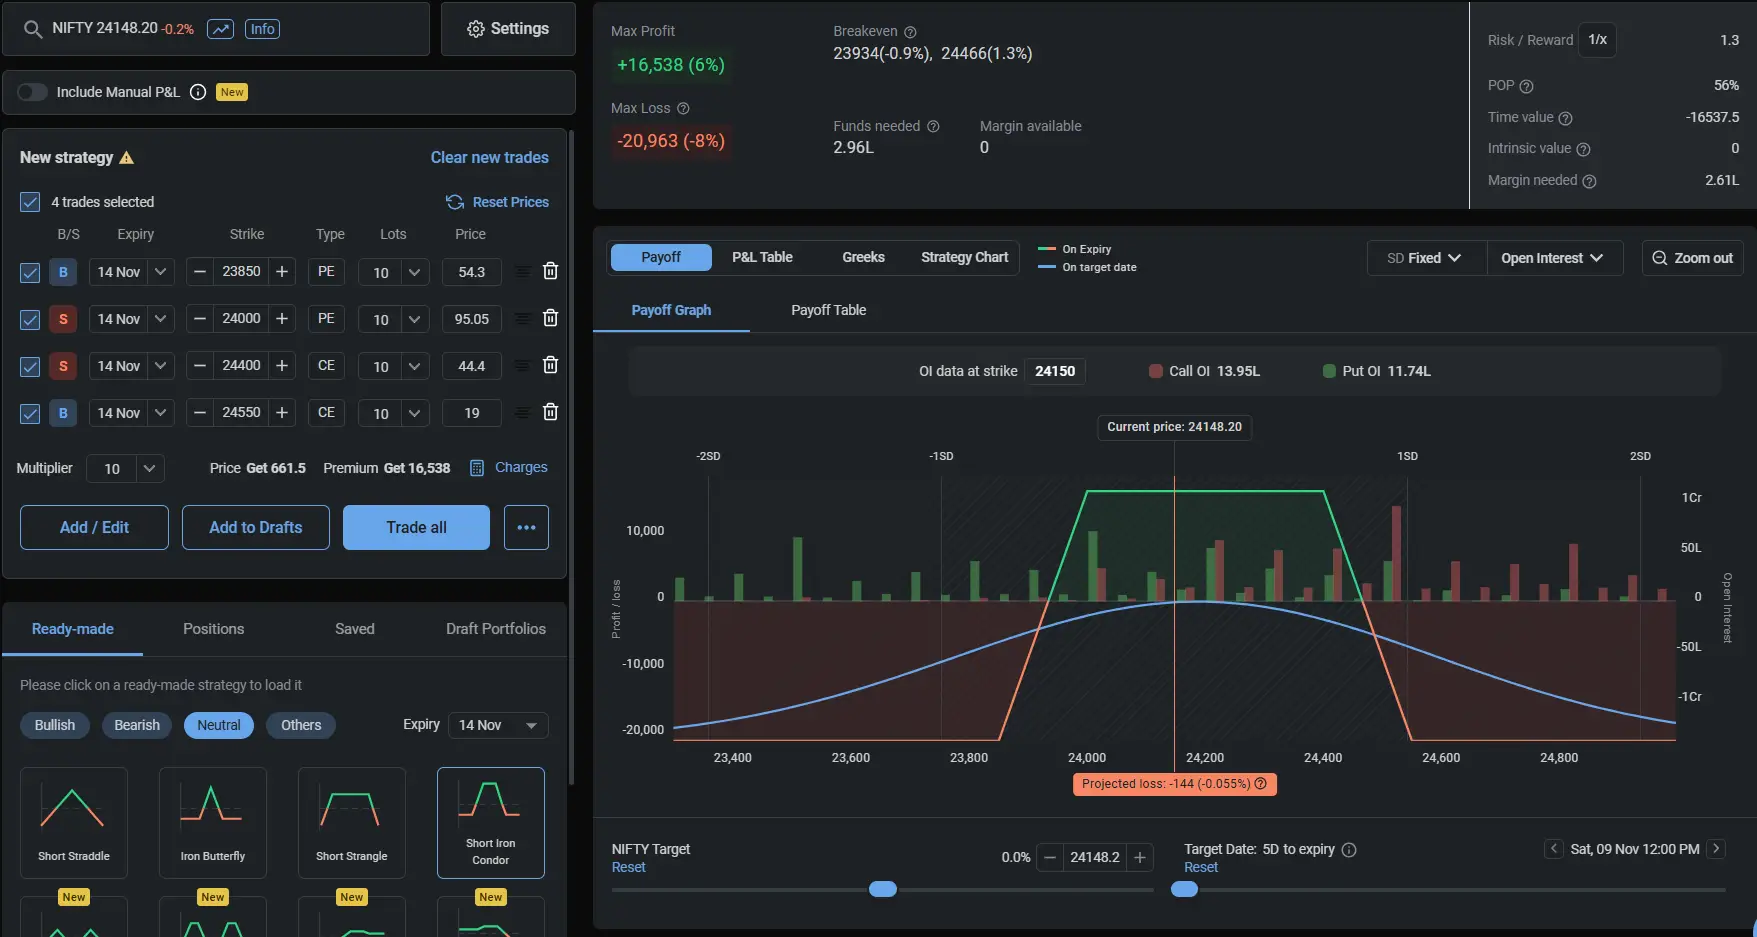The image size is (1757, 937).
Task: Open the ready-made Expiry 14 Nov dropdown
Action: point(498,725)
